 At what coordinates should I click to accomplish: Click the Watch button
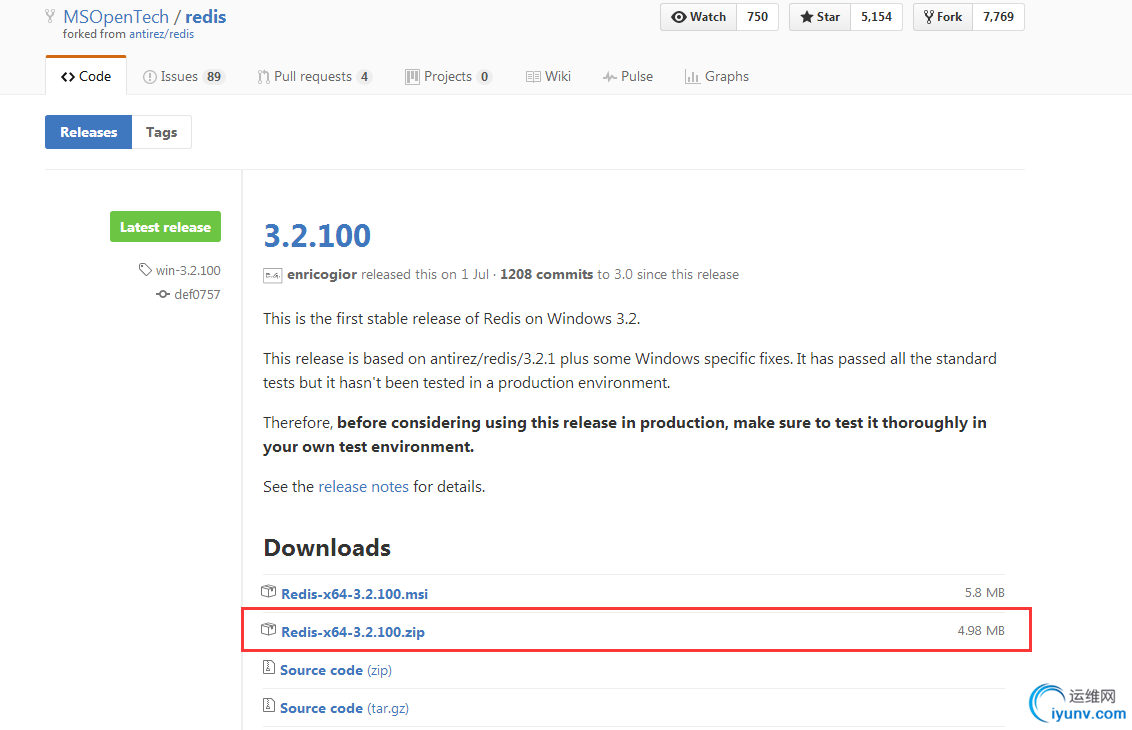(698, 17)
